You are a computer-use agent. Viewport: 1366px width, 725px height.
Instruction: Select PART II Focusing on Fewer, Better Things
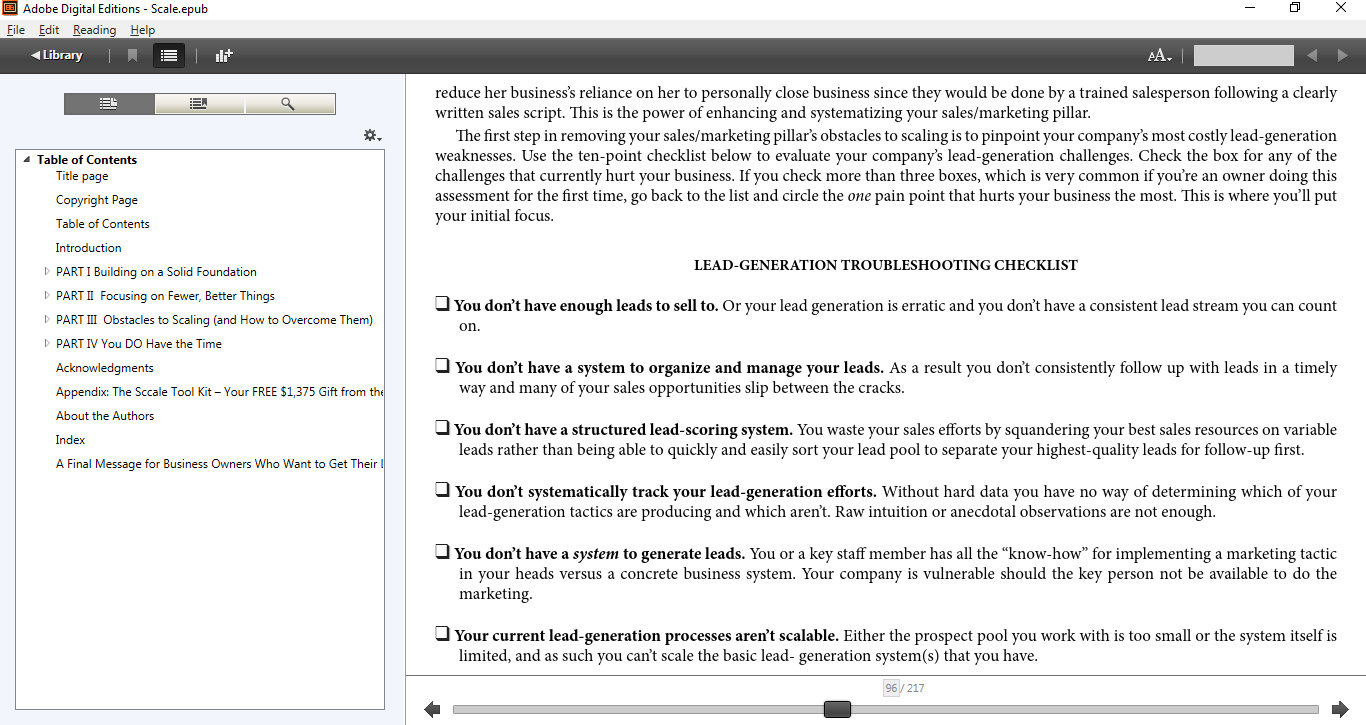tap(165, 296)
